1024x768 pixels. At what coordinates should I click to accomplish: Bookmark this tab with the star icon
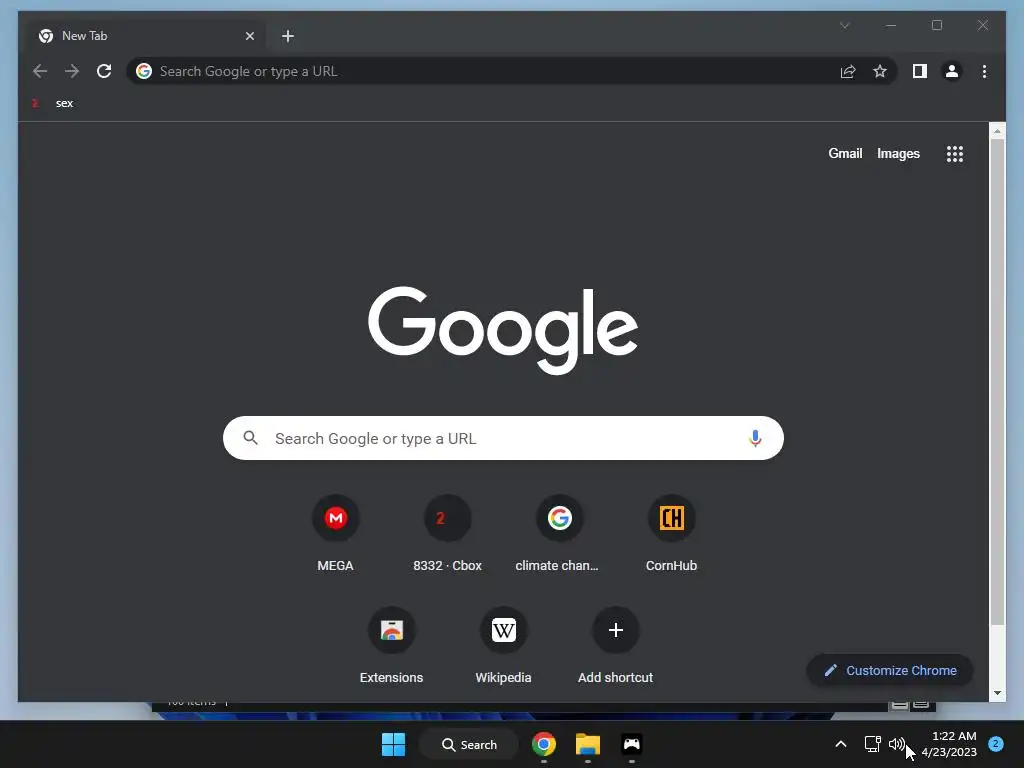(x=880, y=71)
